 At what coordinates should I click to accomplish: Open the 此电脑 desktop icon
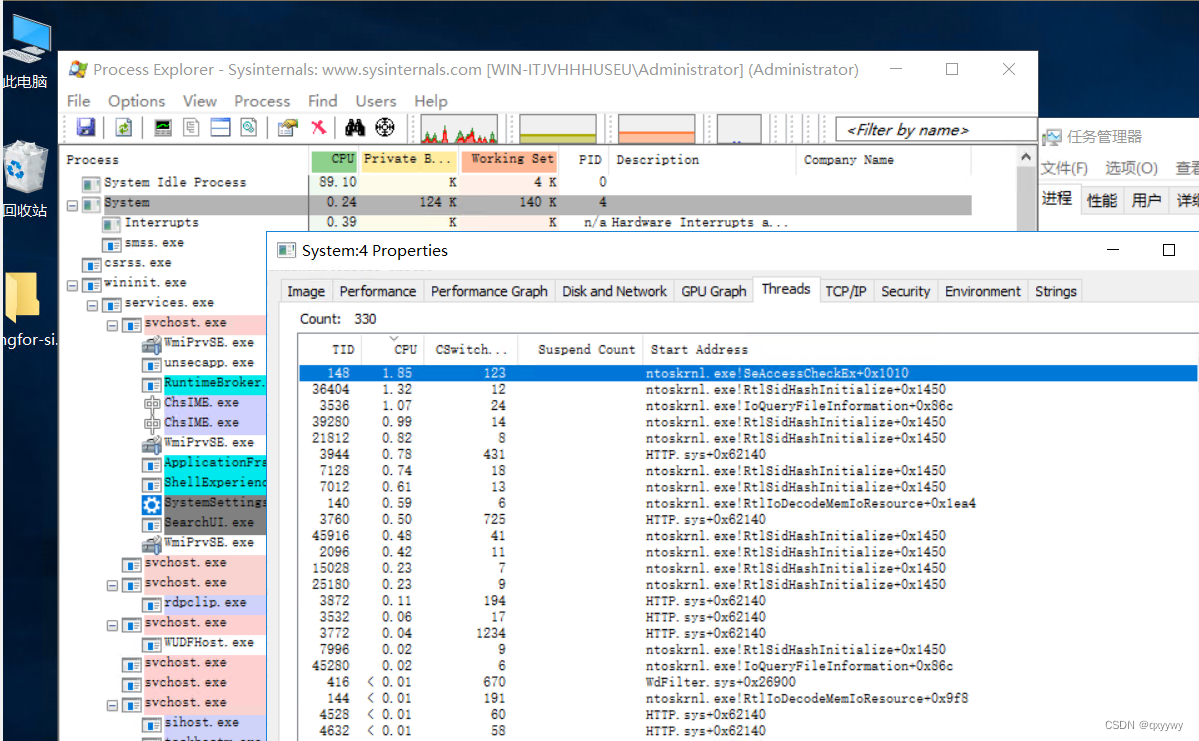coord(26,54)
